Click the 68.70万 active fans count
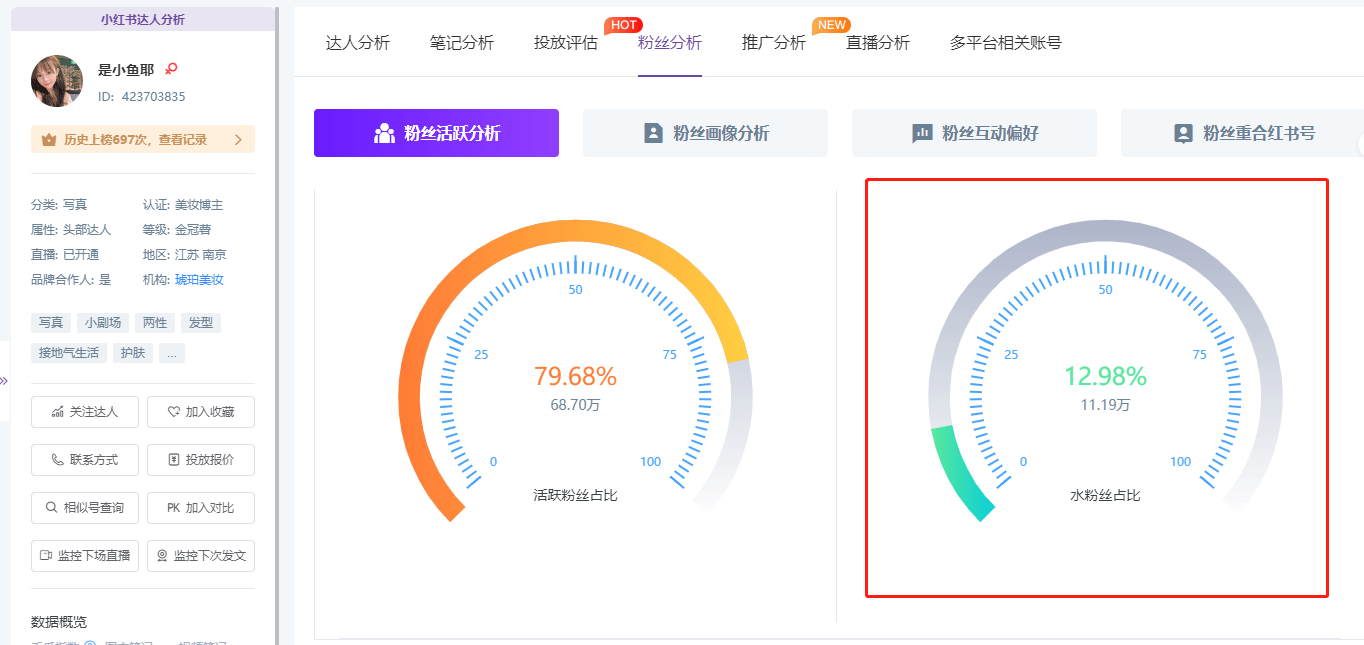Viewport: 1364px width, 645px height. [575, 405]
